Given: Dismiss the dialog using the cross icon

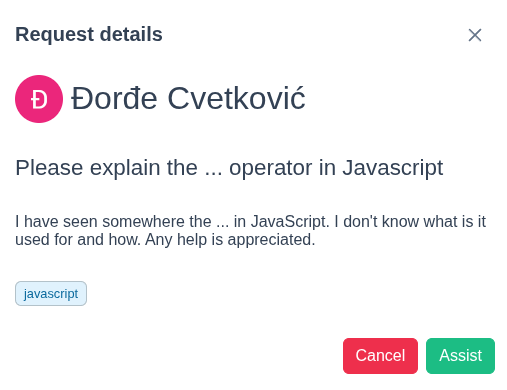Looking at the screenshot, I should pyautogui.click(x=475, y=35).
